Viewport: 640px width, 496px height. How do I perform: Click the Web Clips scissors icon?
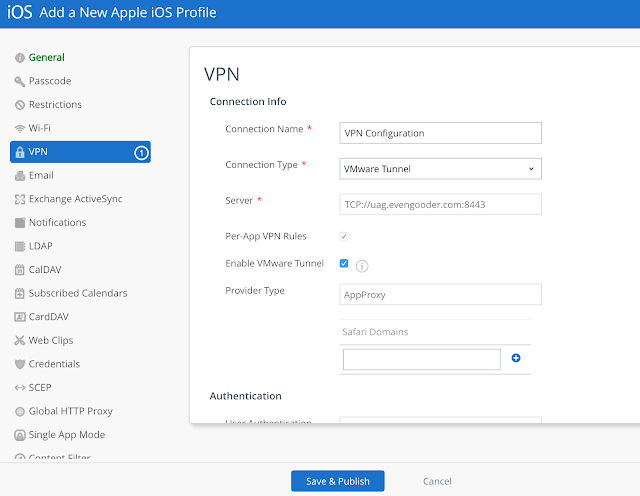(20, 340)
